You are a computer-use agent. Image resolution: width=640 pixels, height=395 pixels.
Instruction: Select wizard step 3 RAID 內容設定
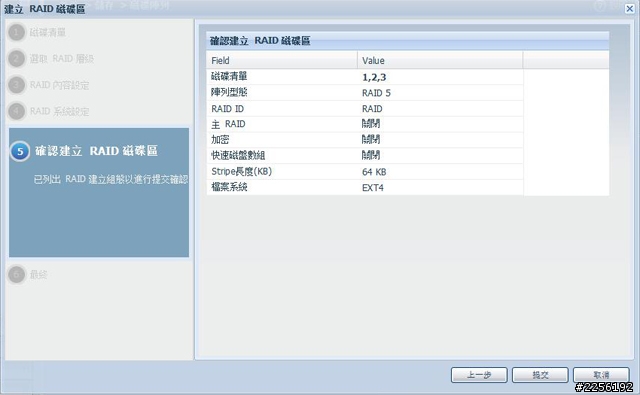pyautogui.click(x=49, y=85)
